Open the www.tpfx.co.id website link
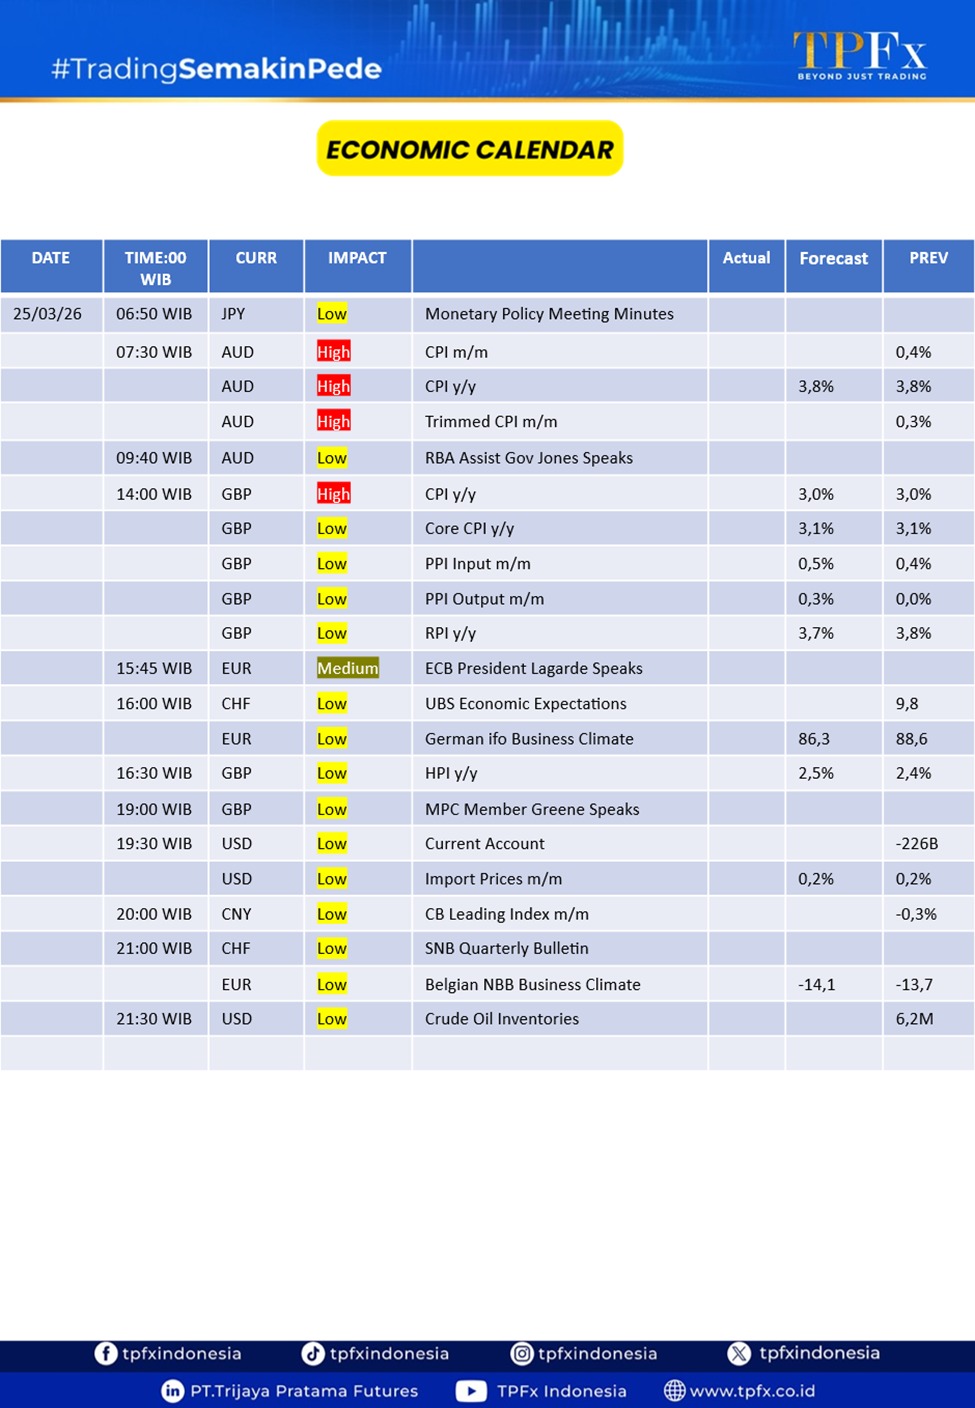 752,1390
